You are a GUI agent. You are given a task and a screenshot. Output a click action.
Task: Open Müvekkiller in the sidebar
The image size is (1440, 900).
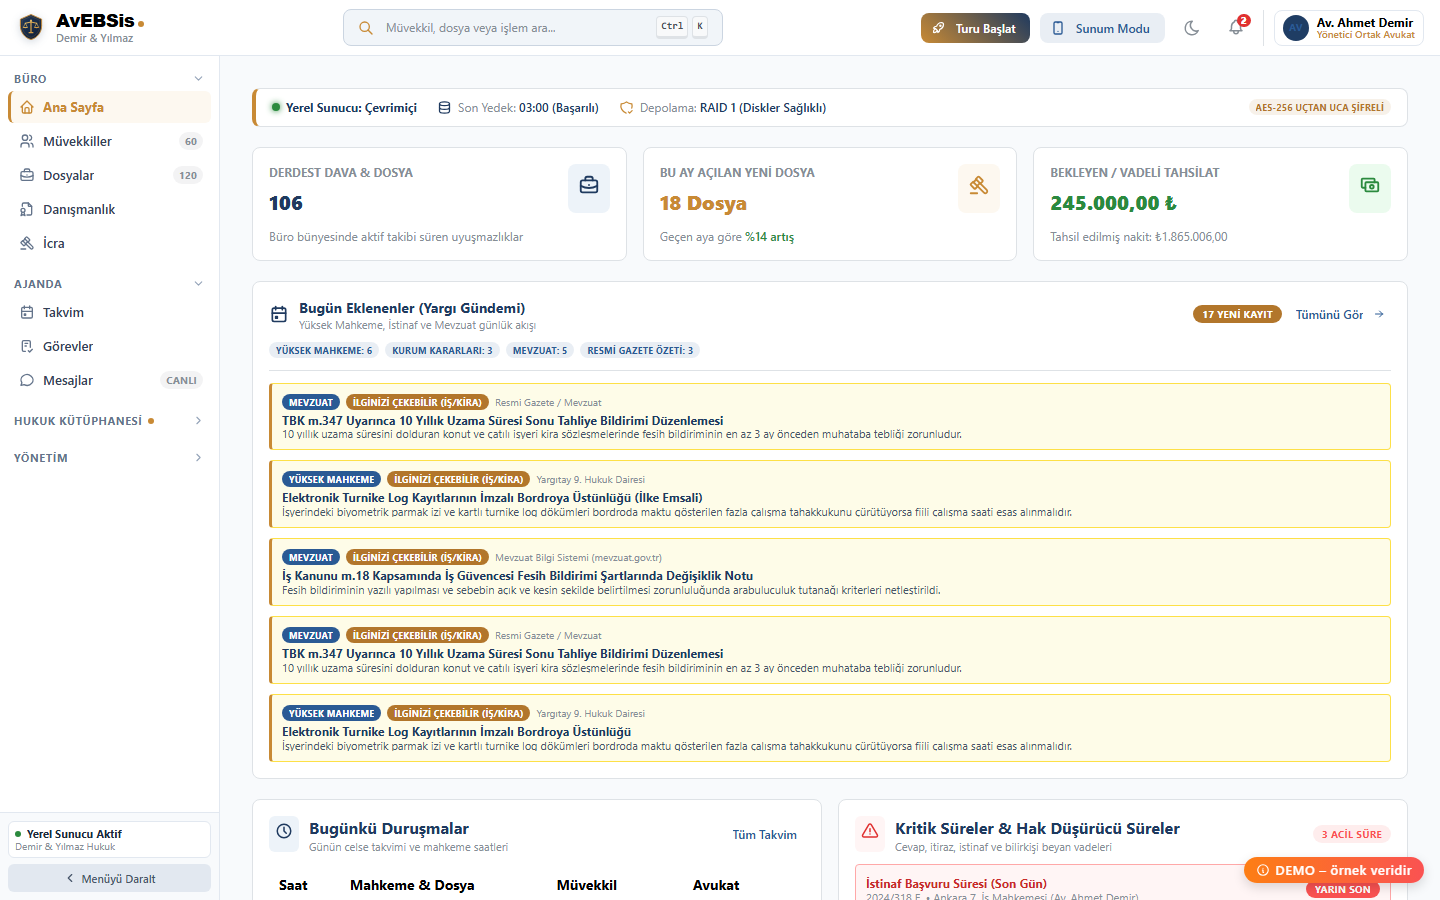point(109,141)
